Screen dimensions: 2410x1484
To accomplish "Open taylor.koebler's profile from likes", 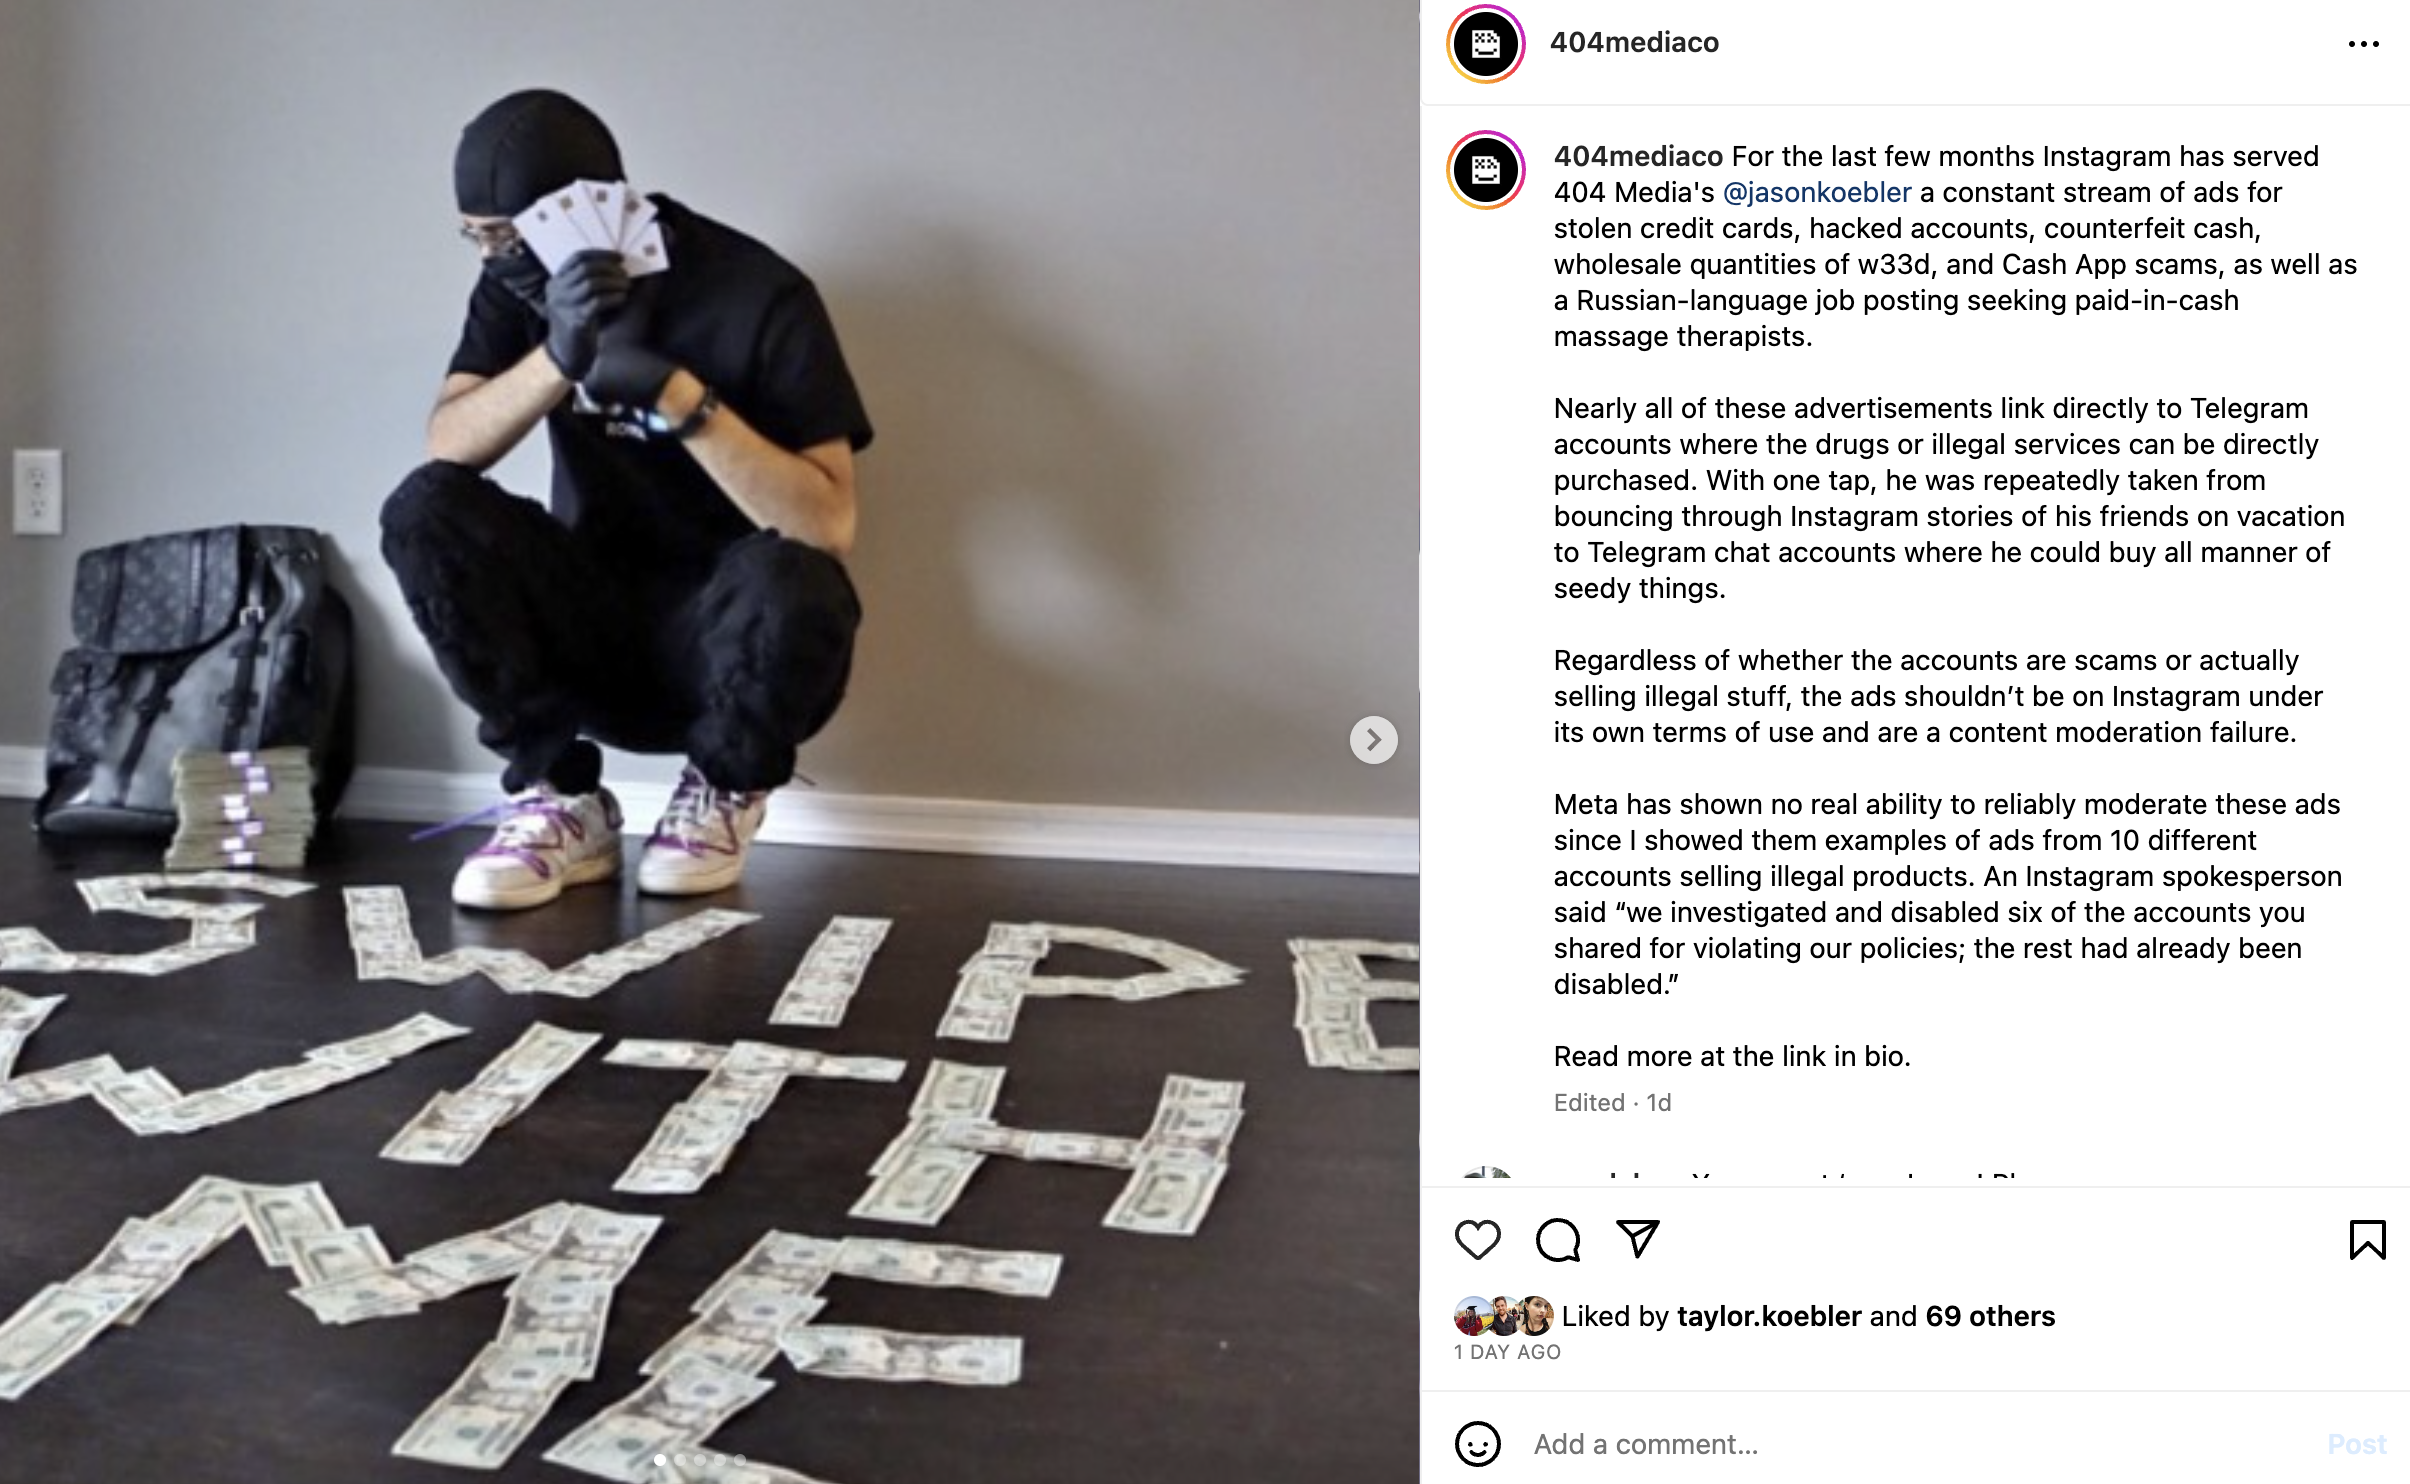I will click(1769, 1316).
